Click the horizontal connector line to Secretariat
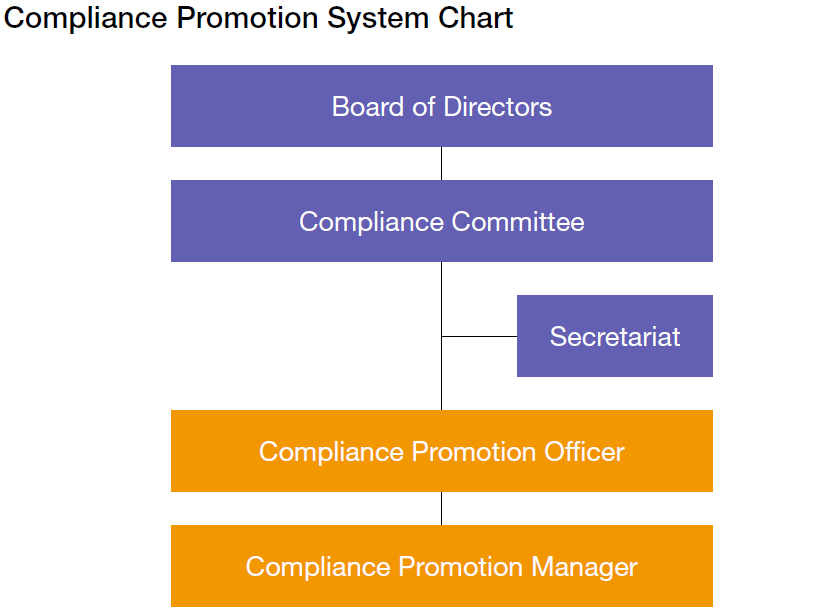Viewport: 839px width, 610px height. 480,337
